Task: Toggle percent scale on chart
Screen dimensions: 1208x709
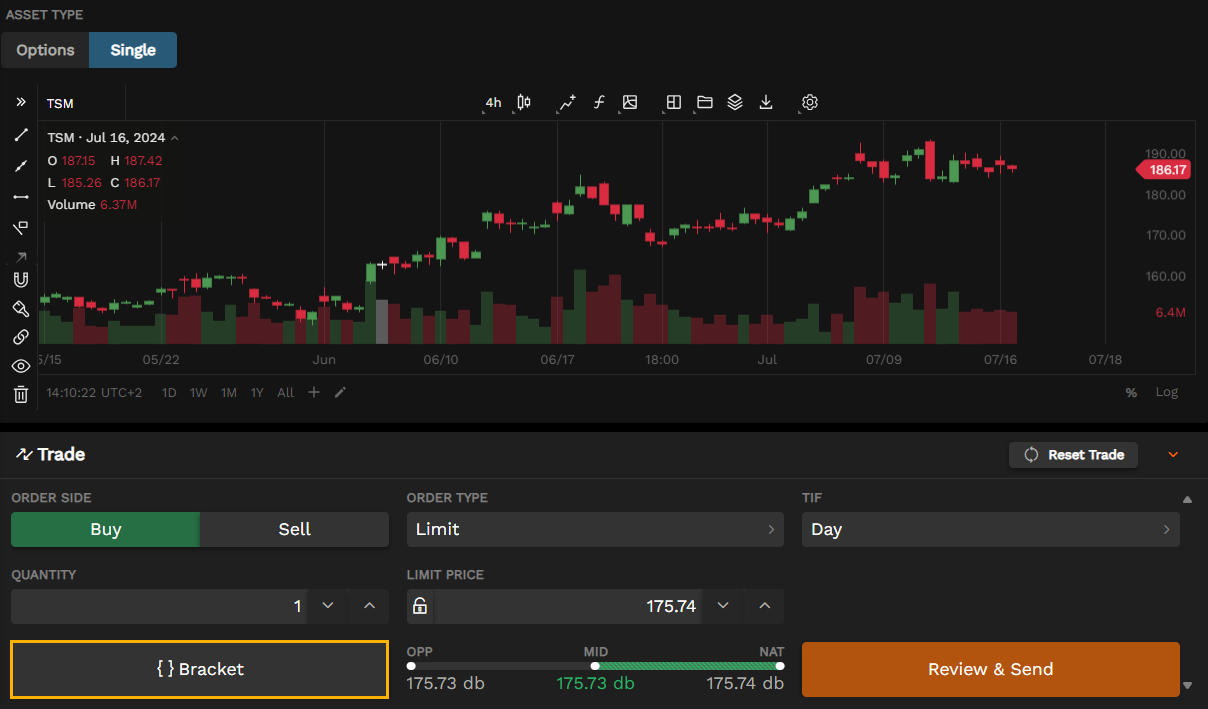Action: 1131,393
